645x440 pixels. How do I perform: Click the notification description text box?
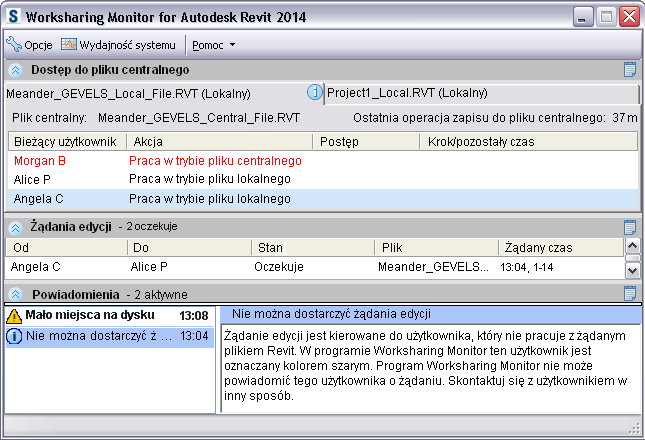tap(431, 368)
